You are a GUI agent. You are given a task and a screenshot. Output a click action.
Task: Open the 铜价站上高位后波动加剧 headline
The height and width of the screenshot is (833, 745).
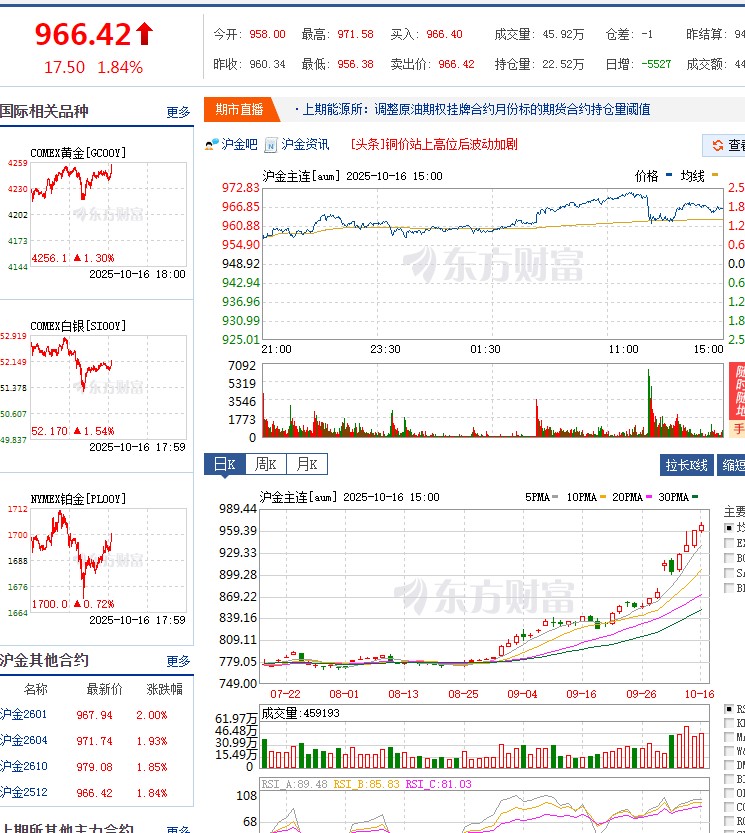pyautogui.click(x=435, y=145)
